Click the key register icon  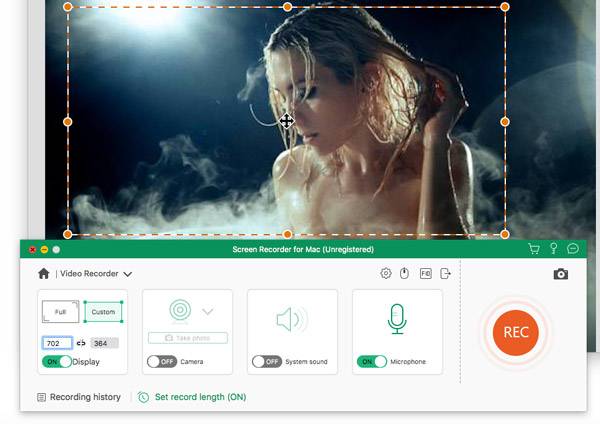(x=553, y=249)
